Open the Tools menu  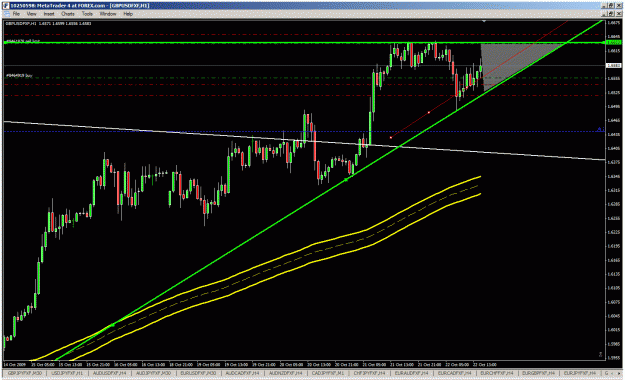tap(87, 14)
